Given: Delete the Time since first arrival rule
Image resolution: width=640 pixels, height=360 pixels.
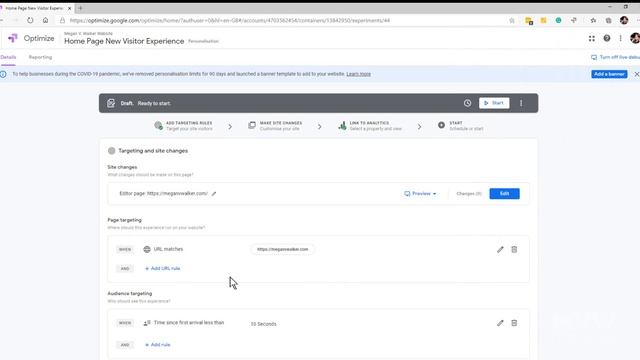Looking at the screenshot, I should coord(514,323).
